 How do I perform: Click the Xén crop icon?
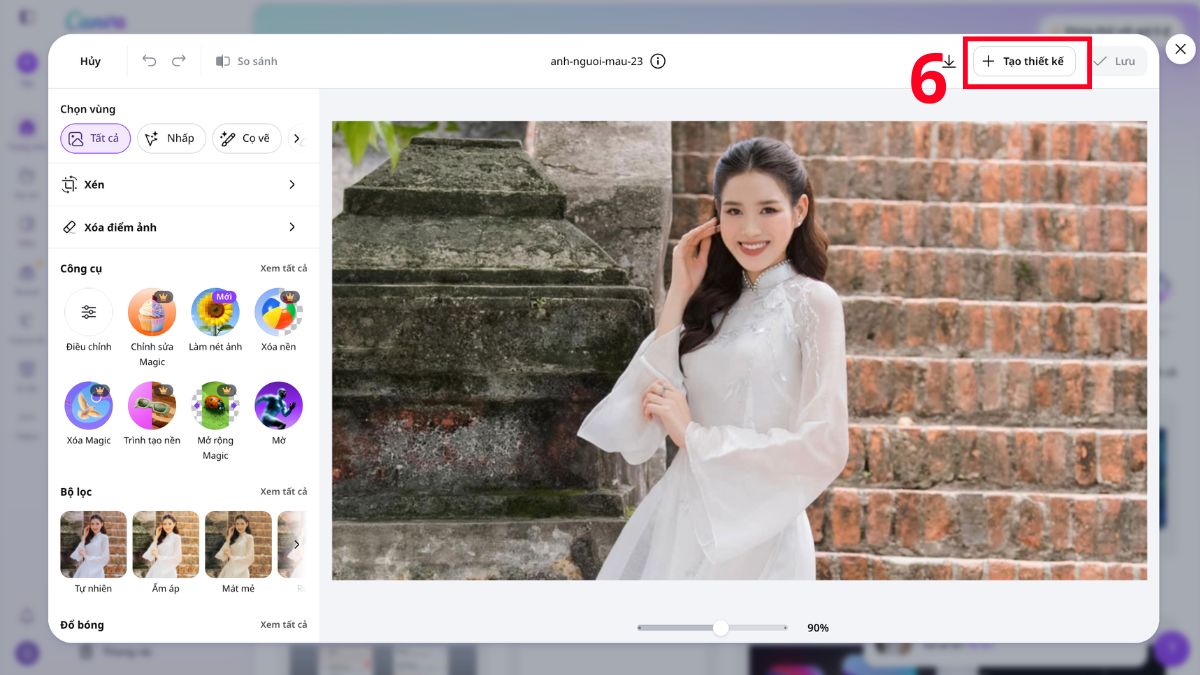tap(69, 185)
